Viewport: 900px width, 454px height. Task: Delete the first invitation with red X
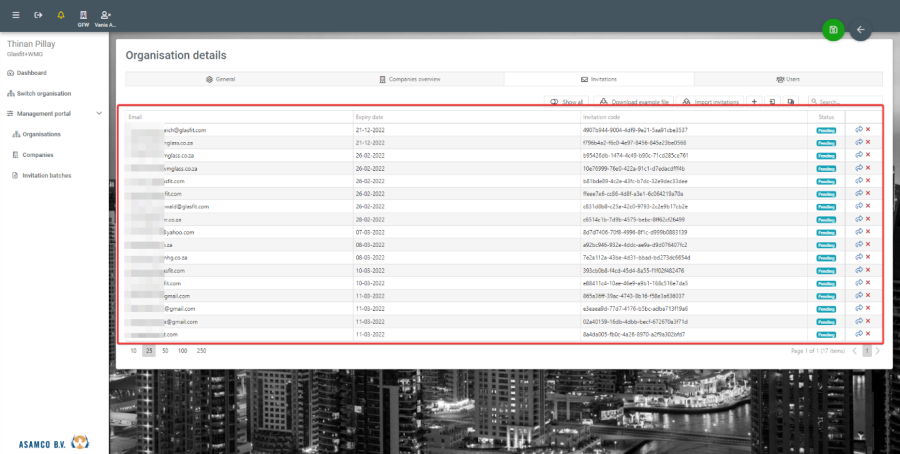(868, 130)
